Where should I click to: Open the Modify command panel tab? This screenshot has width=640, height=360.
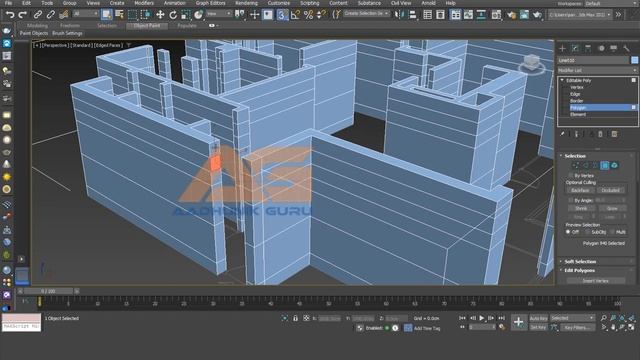[575, 49]
